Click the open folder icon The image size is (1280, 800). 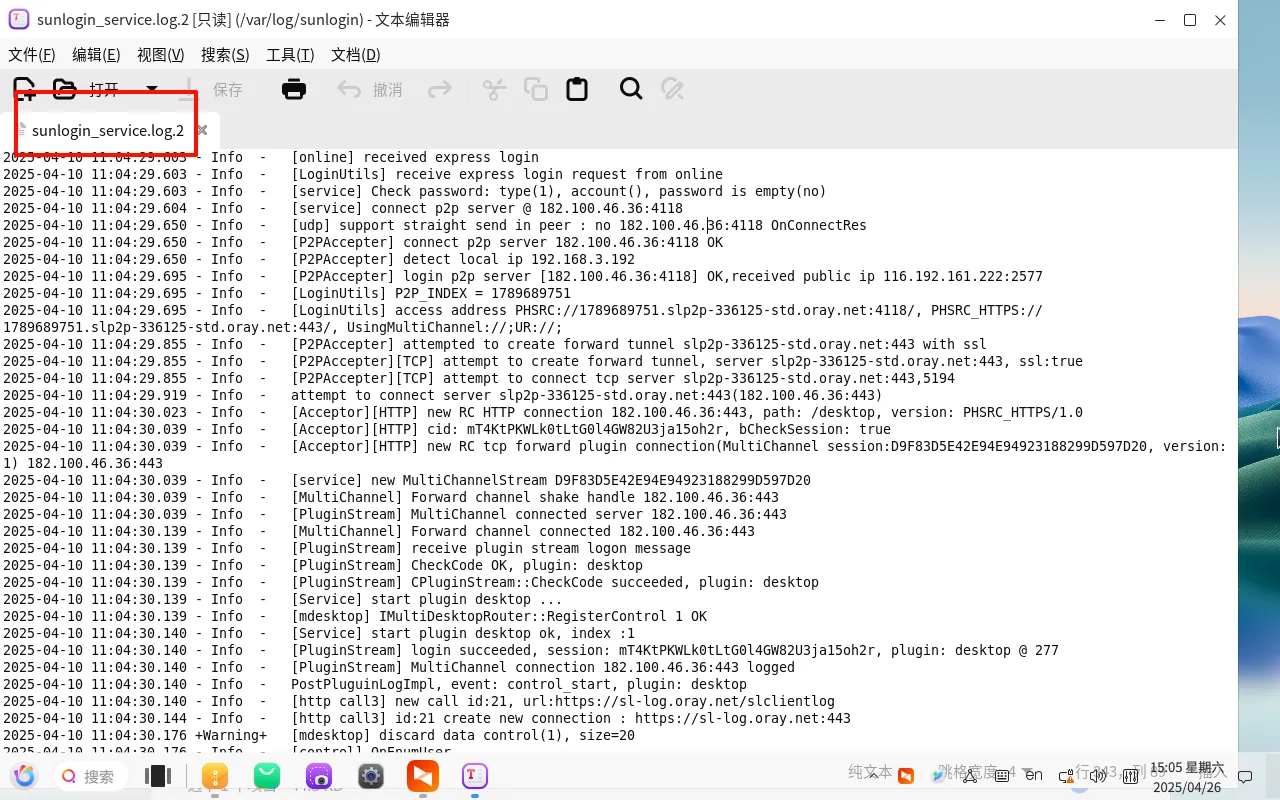(x=65, y=89)
